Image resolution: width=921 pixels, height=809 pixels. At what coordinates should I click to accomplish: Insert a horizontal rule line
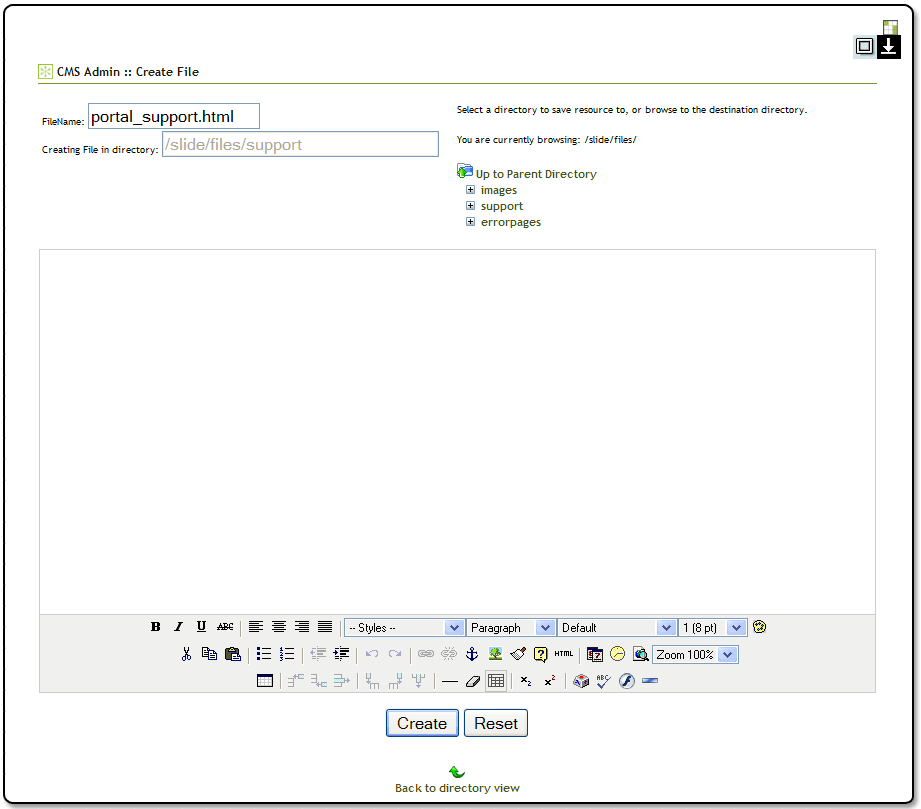click(450, 681)
